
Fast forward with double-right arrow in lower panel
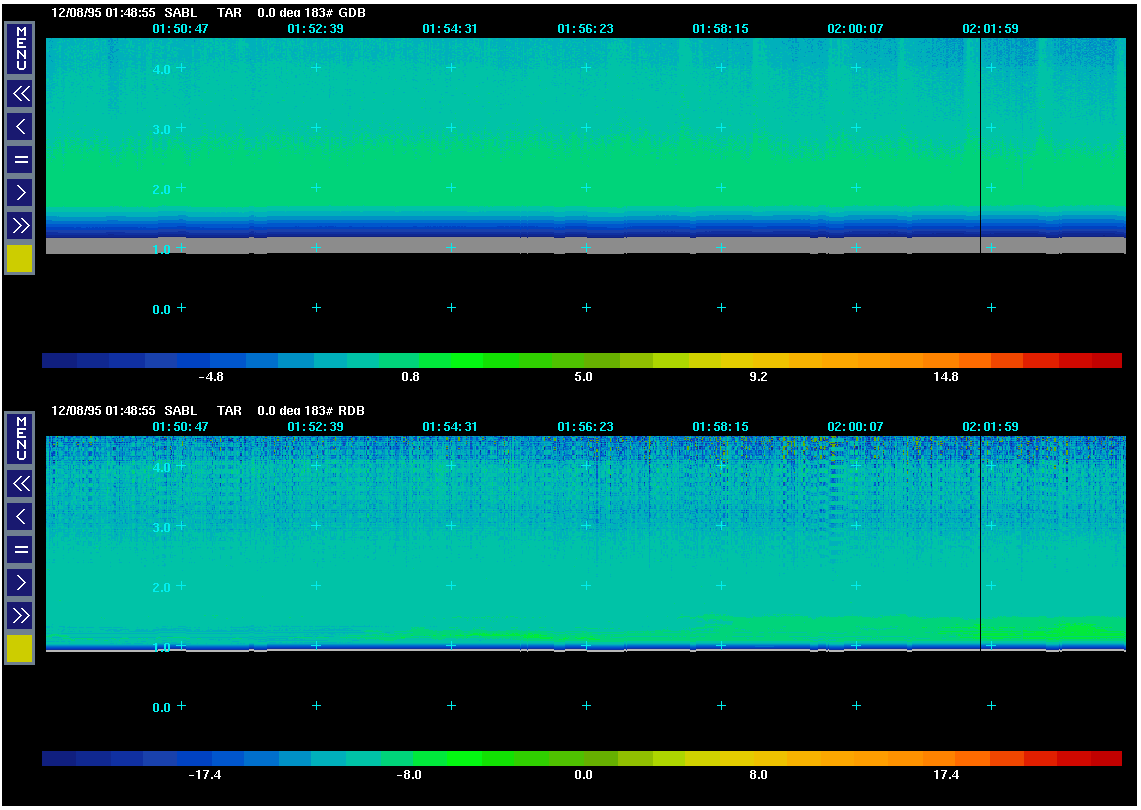(20, 614)
